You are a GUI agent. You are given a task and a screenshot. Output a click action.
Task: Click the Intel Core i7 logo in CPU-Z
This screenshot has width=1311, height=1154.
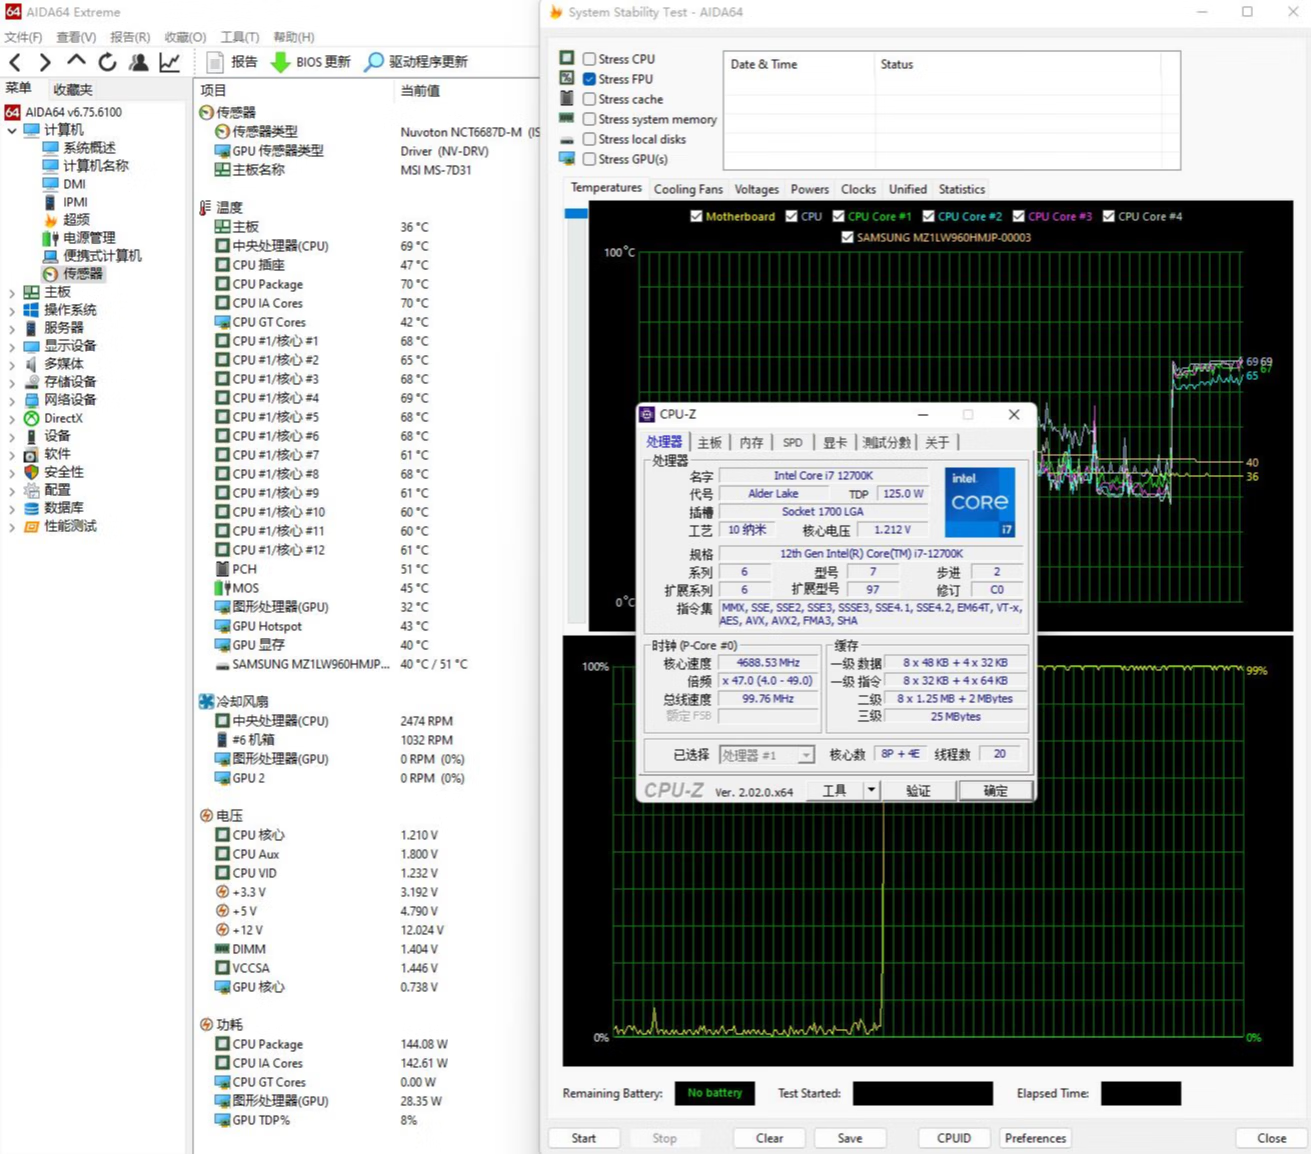[x=980, y=502]
